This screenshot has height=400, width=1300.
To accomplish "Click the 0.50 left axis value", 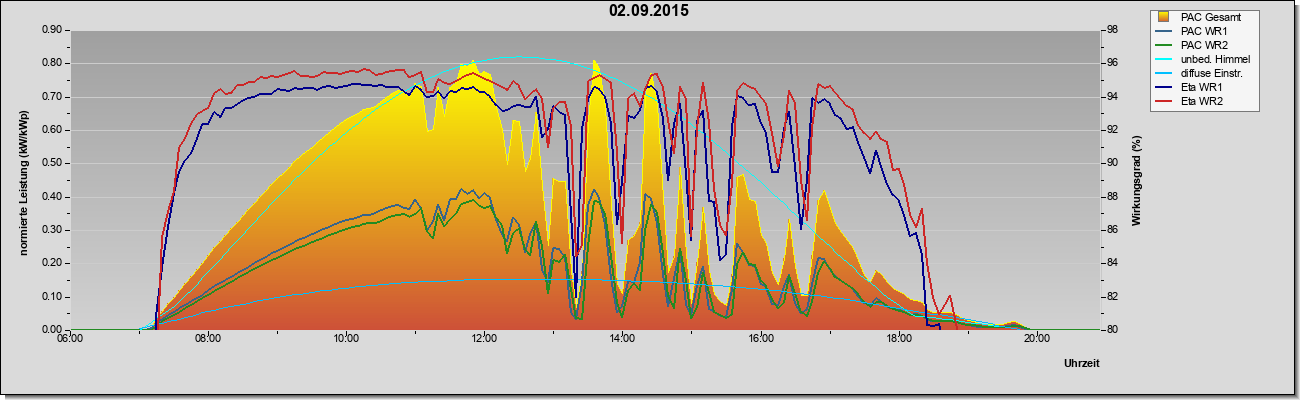I will tap(52, 163).
